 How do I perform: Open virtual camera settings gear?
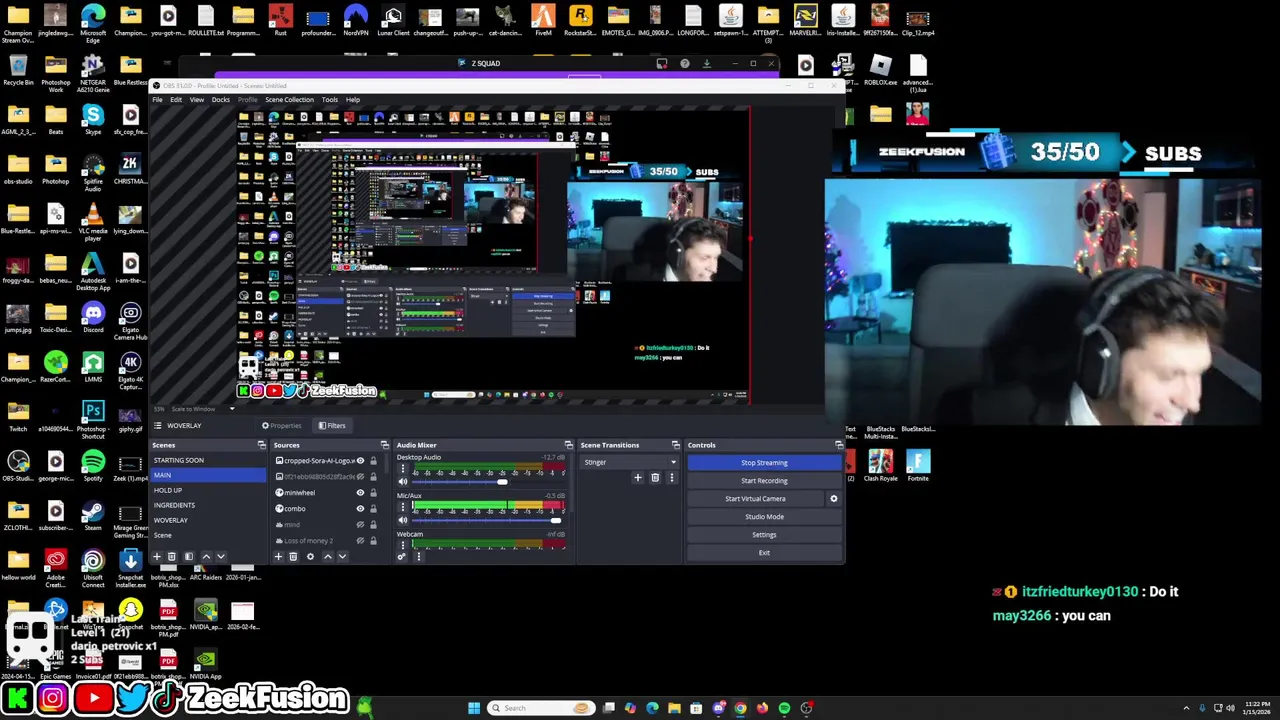coord(834,498)
